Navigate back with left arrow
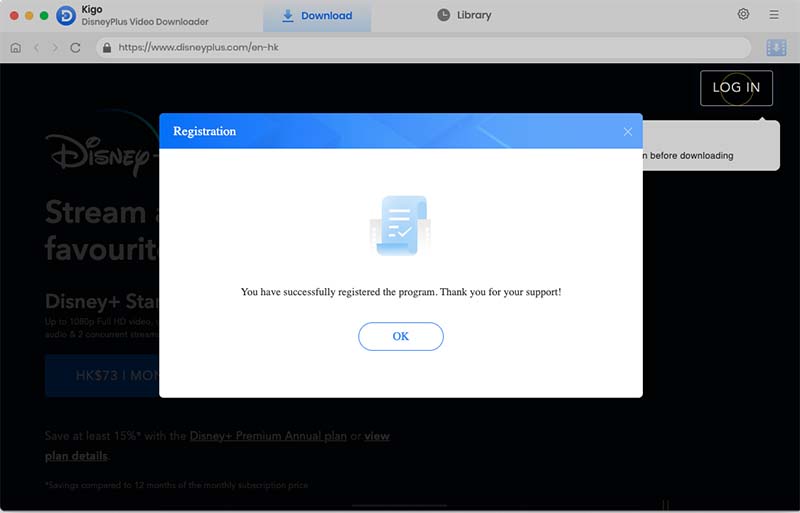This screenshot has height=513, width=800. (x=37, y=47)
